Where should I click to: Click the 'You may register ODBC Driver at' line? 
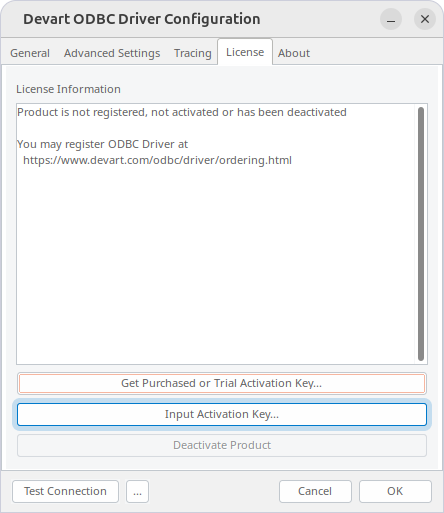103,144
